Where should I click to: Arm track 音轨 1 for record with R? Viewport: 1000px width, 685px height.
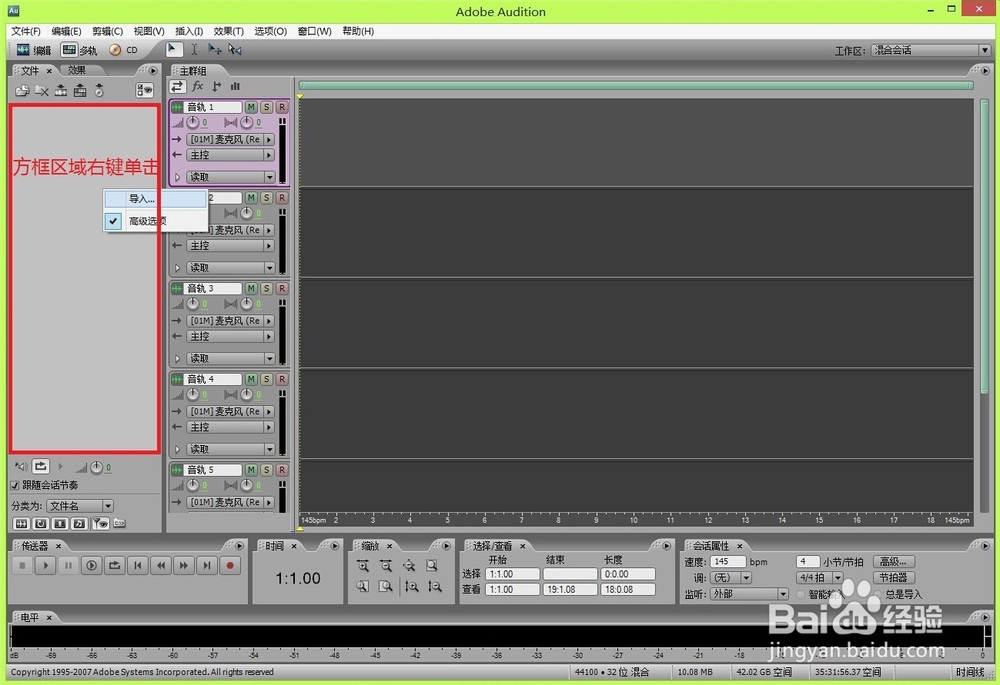pyautogui.click(x=282, y=107)
